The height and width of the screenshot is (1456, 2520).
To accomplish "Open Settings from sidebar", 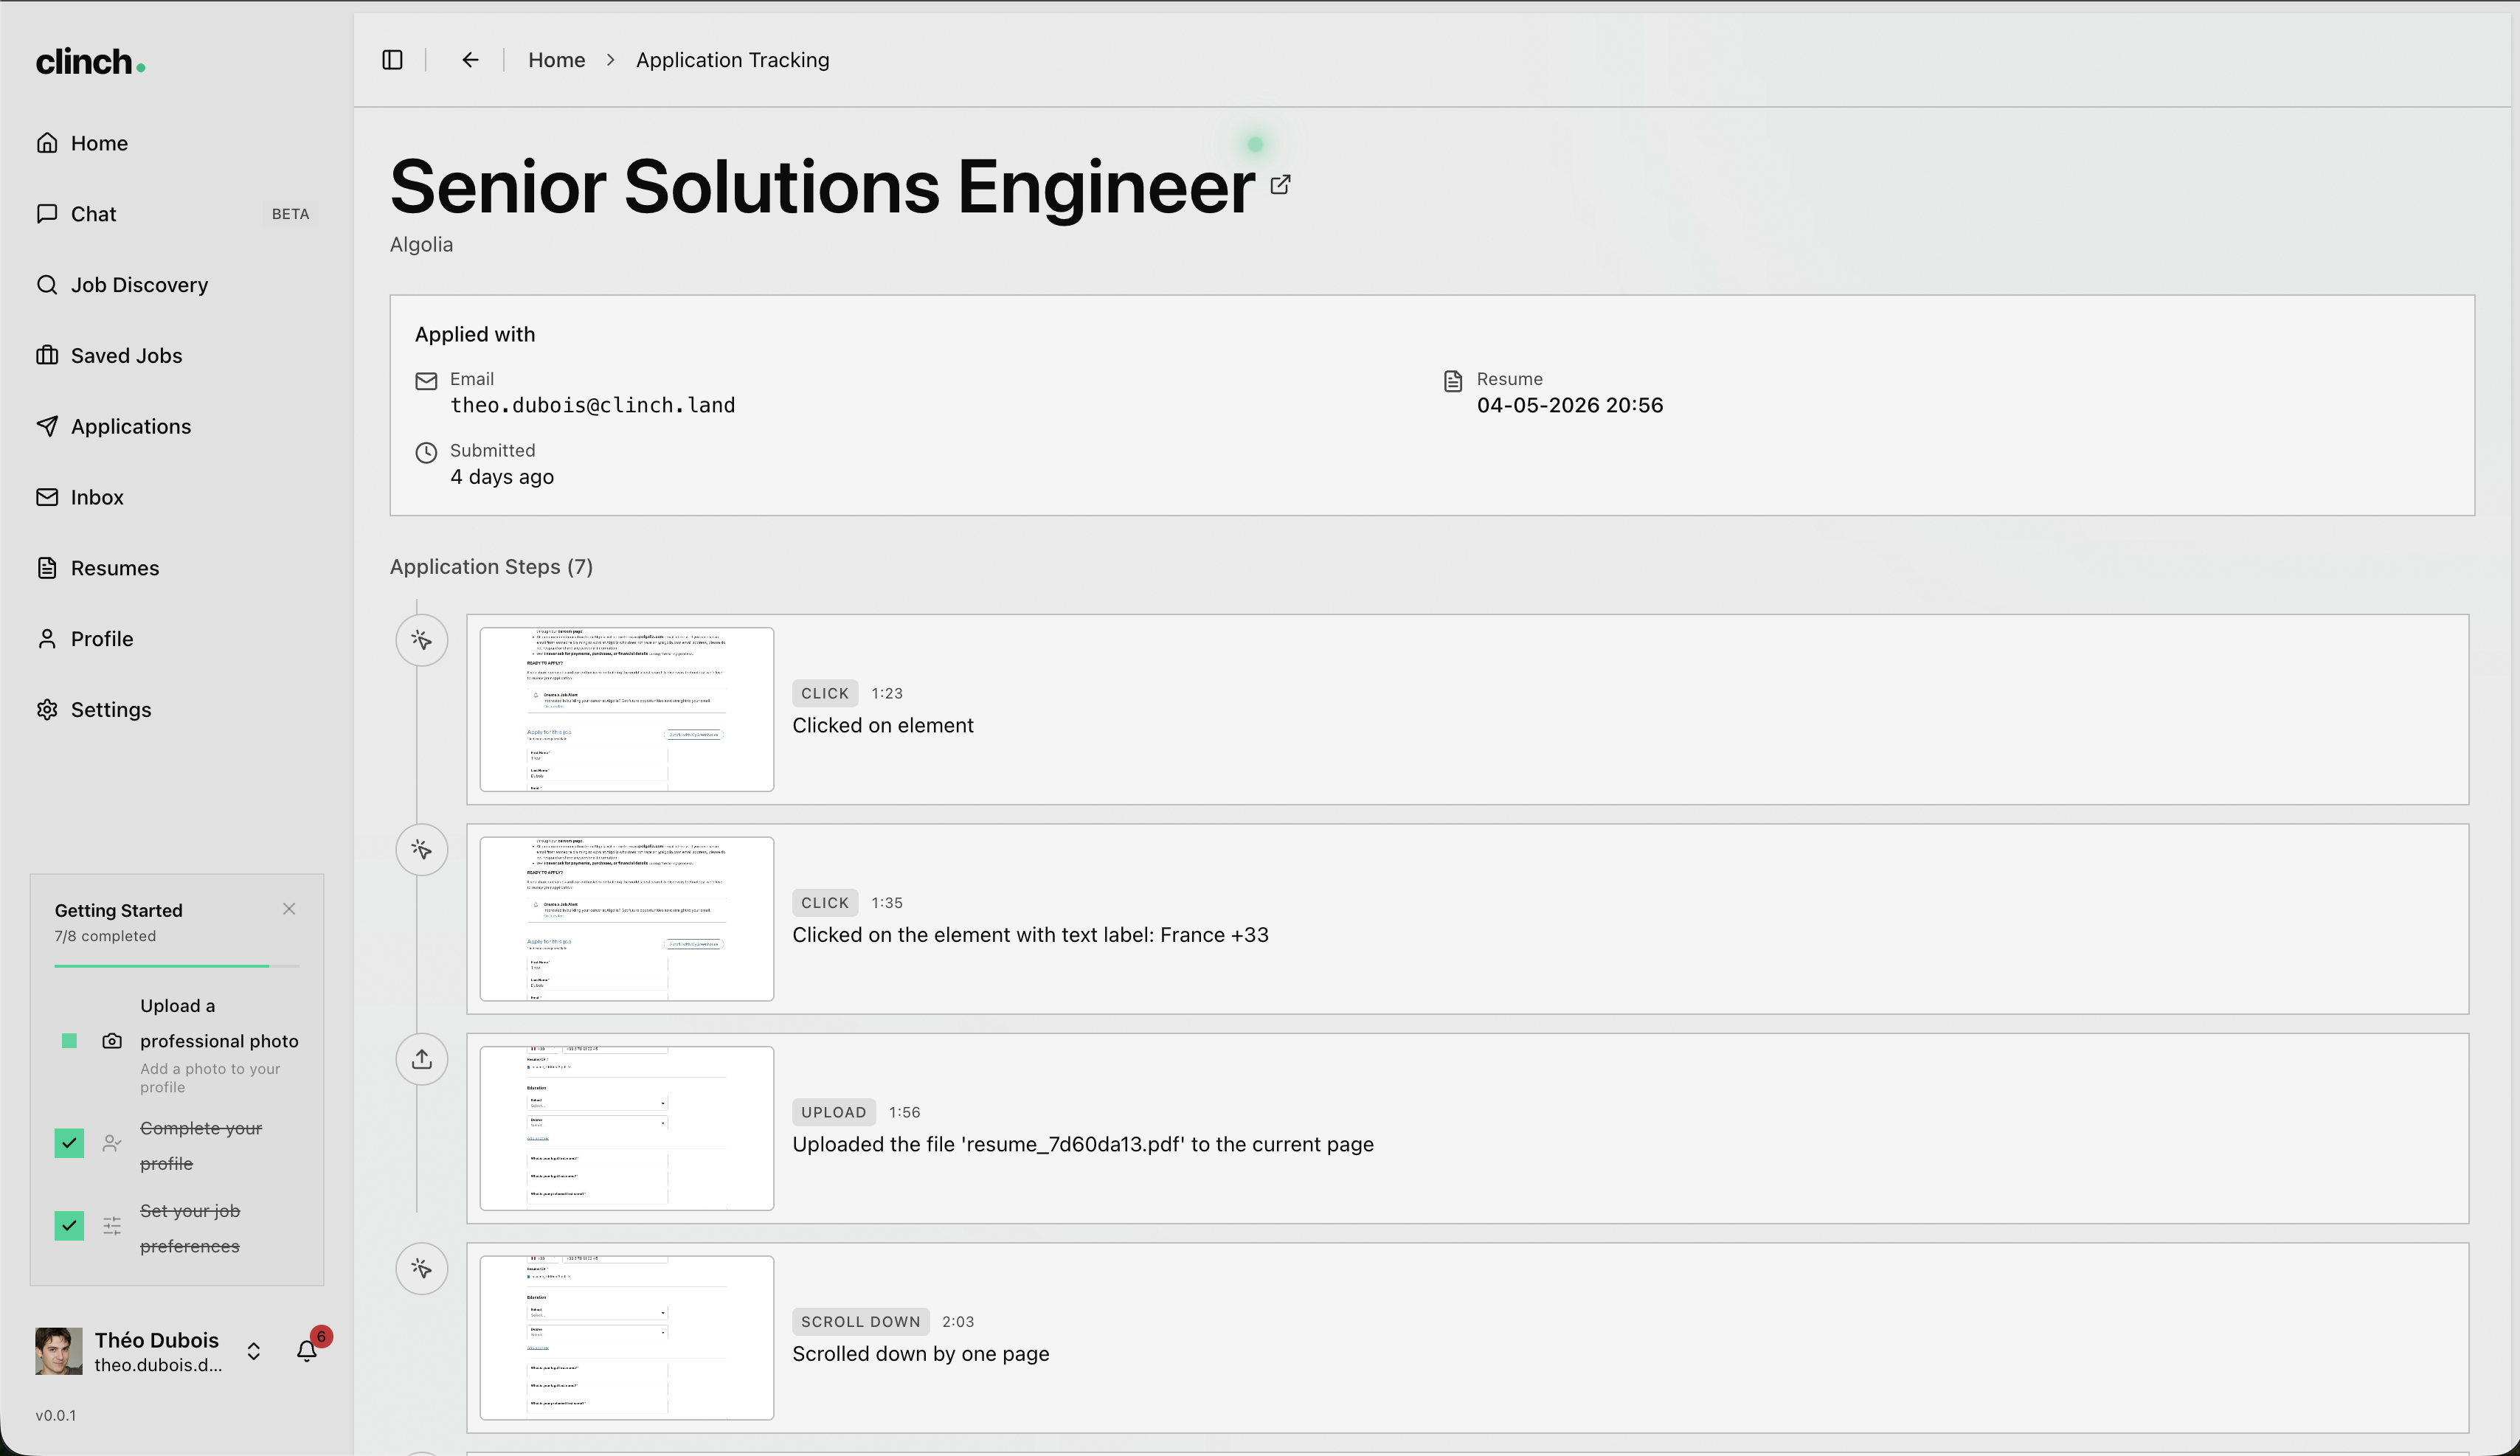I will coord(177,710).
